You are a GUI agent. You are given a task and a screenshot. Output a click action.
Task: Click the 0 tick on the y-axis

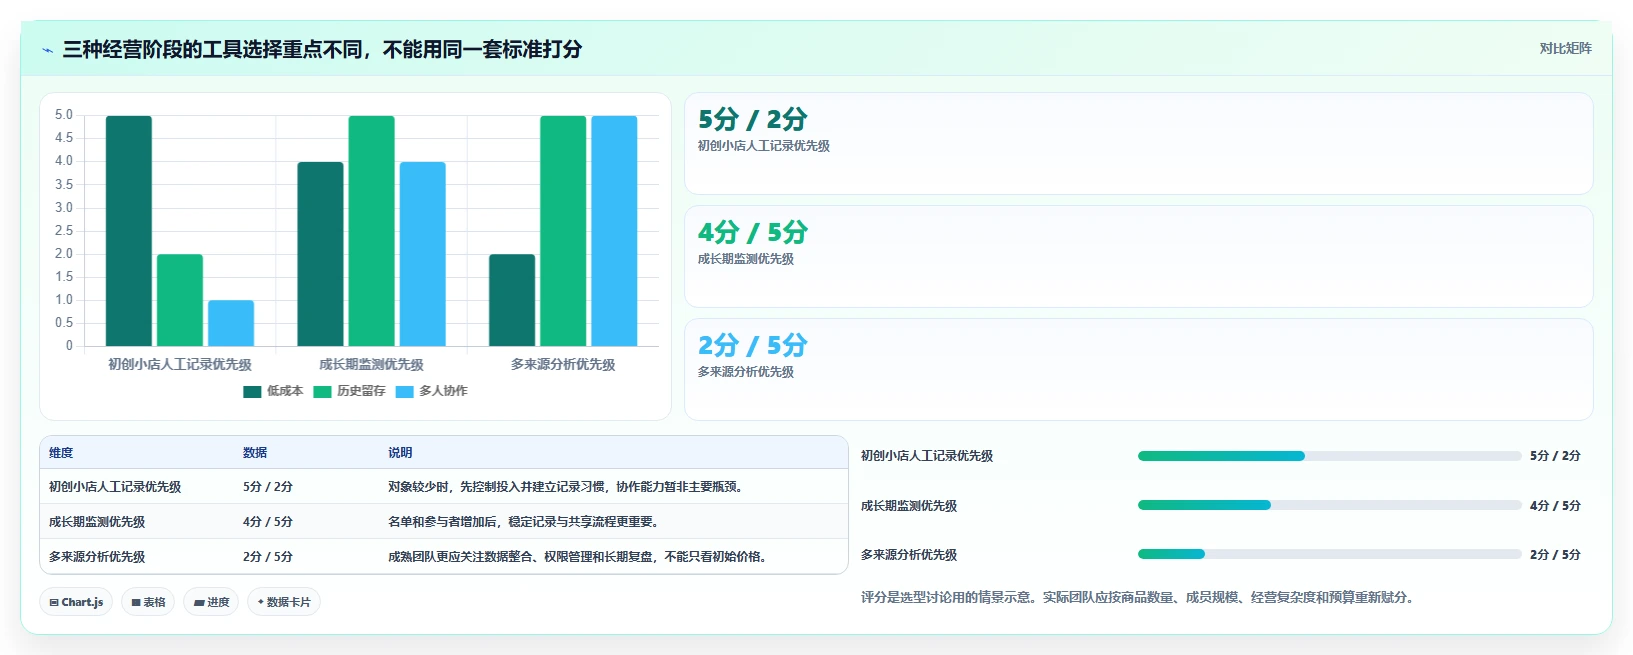point(69,346)
